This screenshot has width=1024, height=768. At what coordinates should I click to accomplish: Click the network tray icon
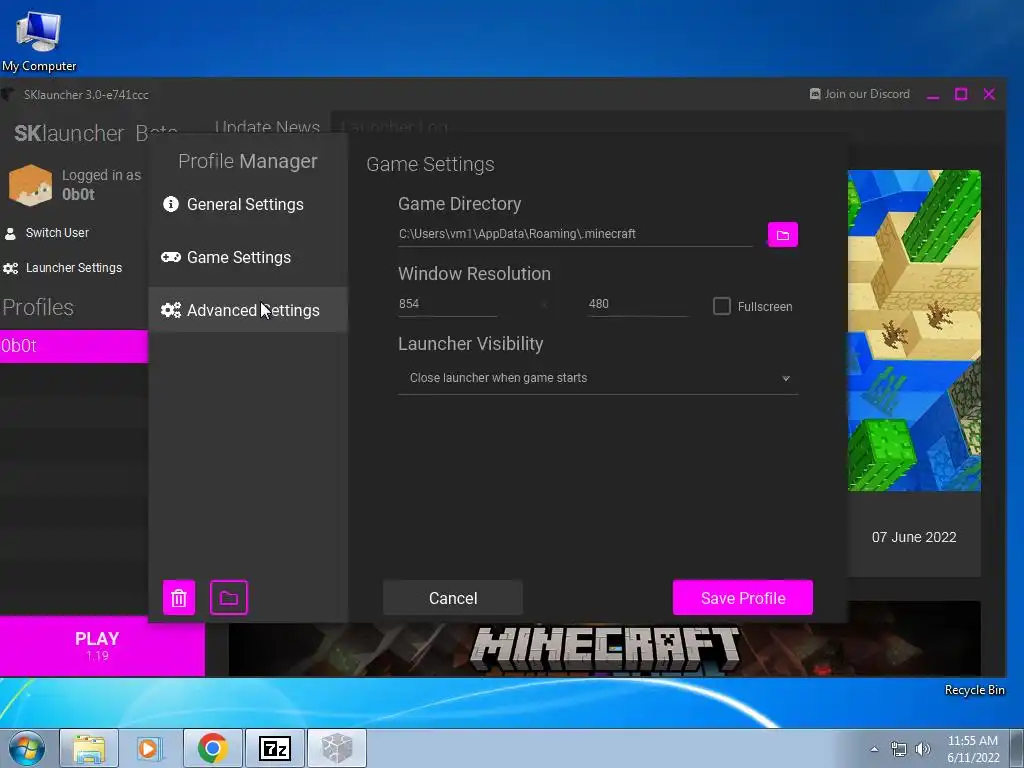click(899, 749)
